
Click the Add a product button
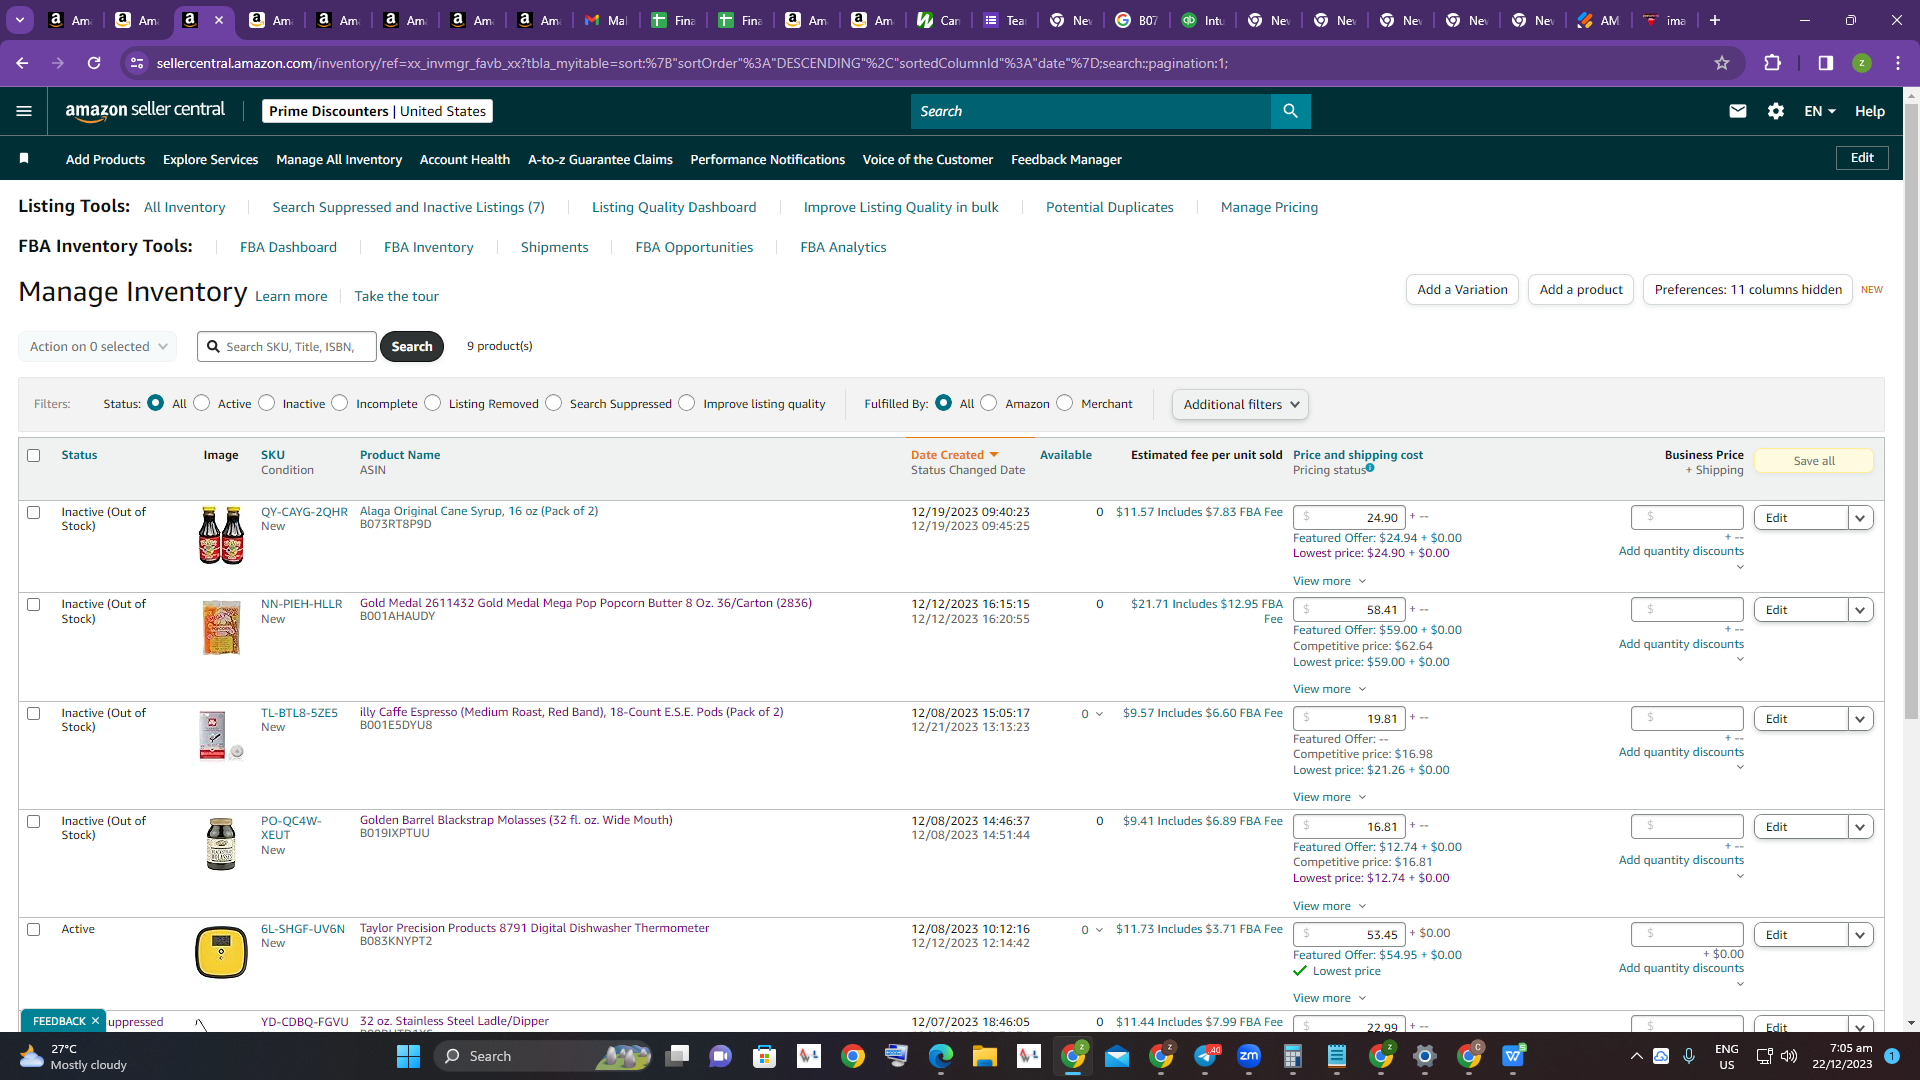pyautogui.click(x=1581, y=290)
